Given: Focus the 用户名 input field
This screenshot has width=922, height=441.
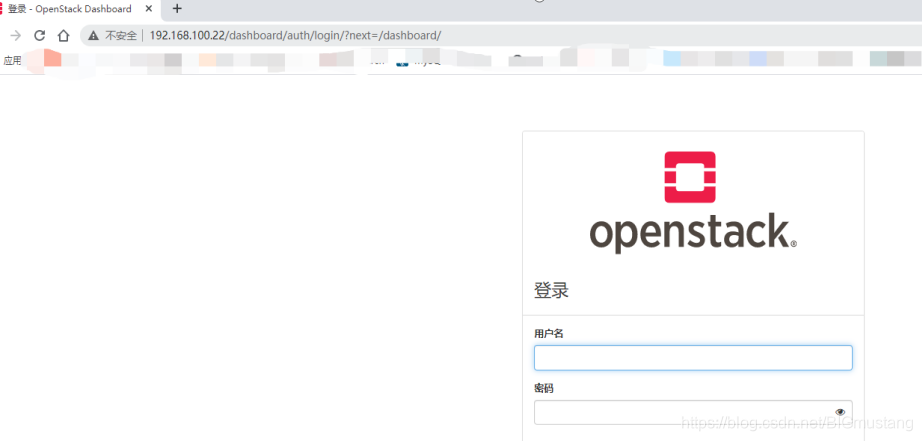Looking at the screenshot, I should click(693, 358).
